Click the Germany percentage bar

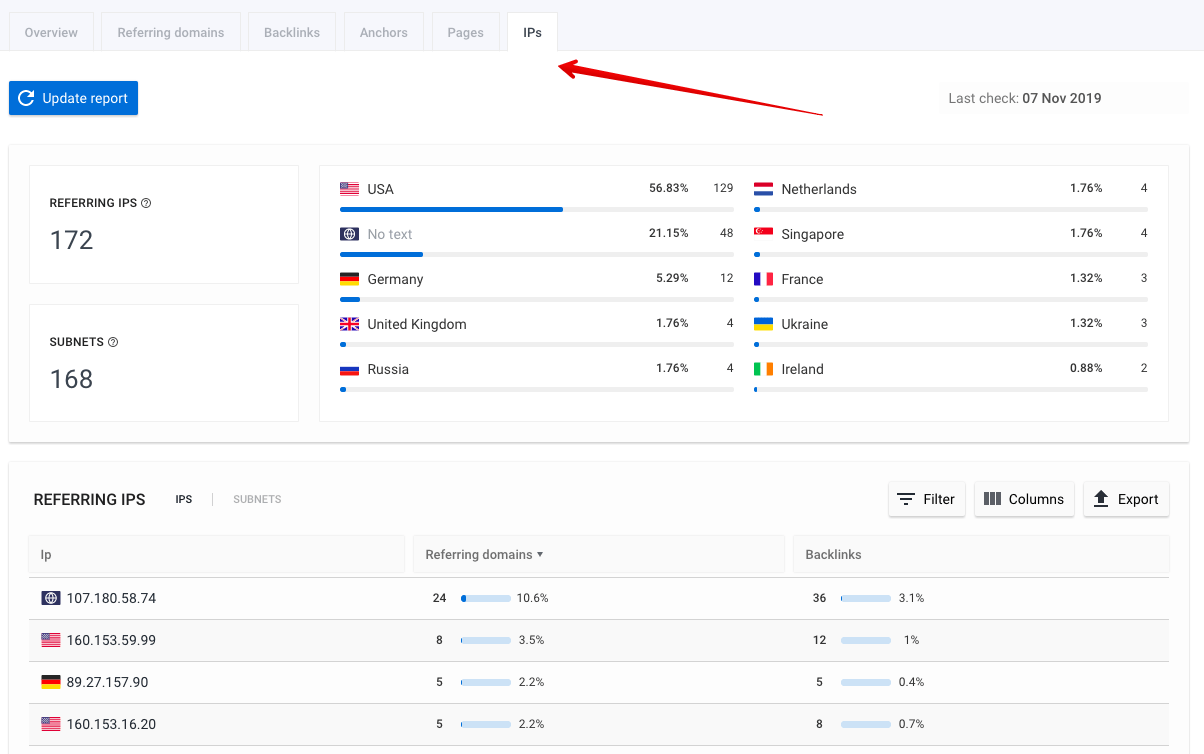click(x=537, y=299)
